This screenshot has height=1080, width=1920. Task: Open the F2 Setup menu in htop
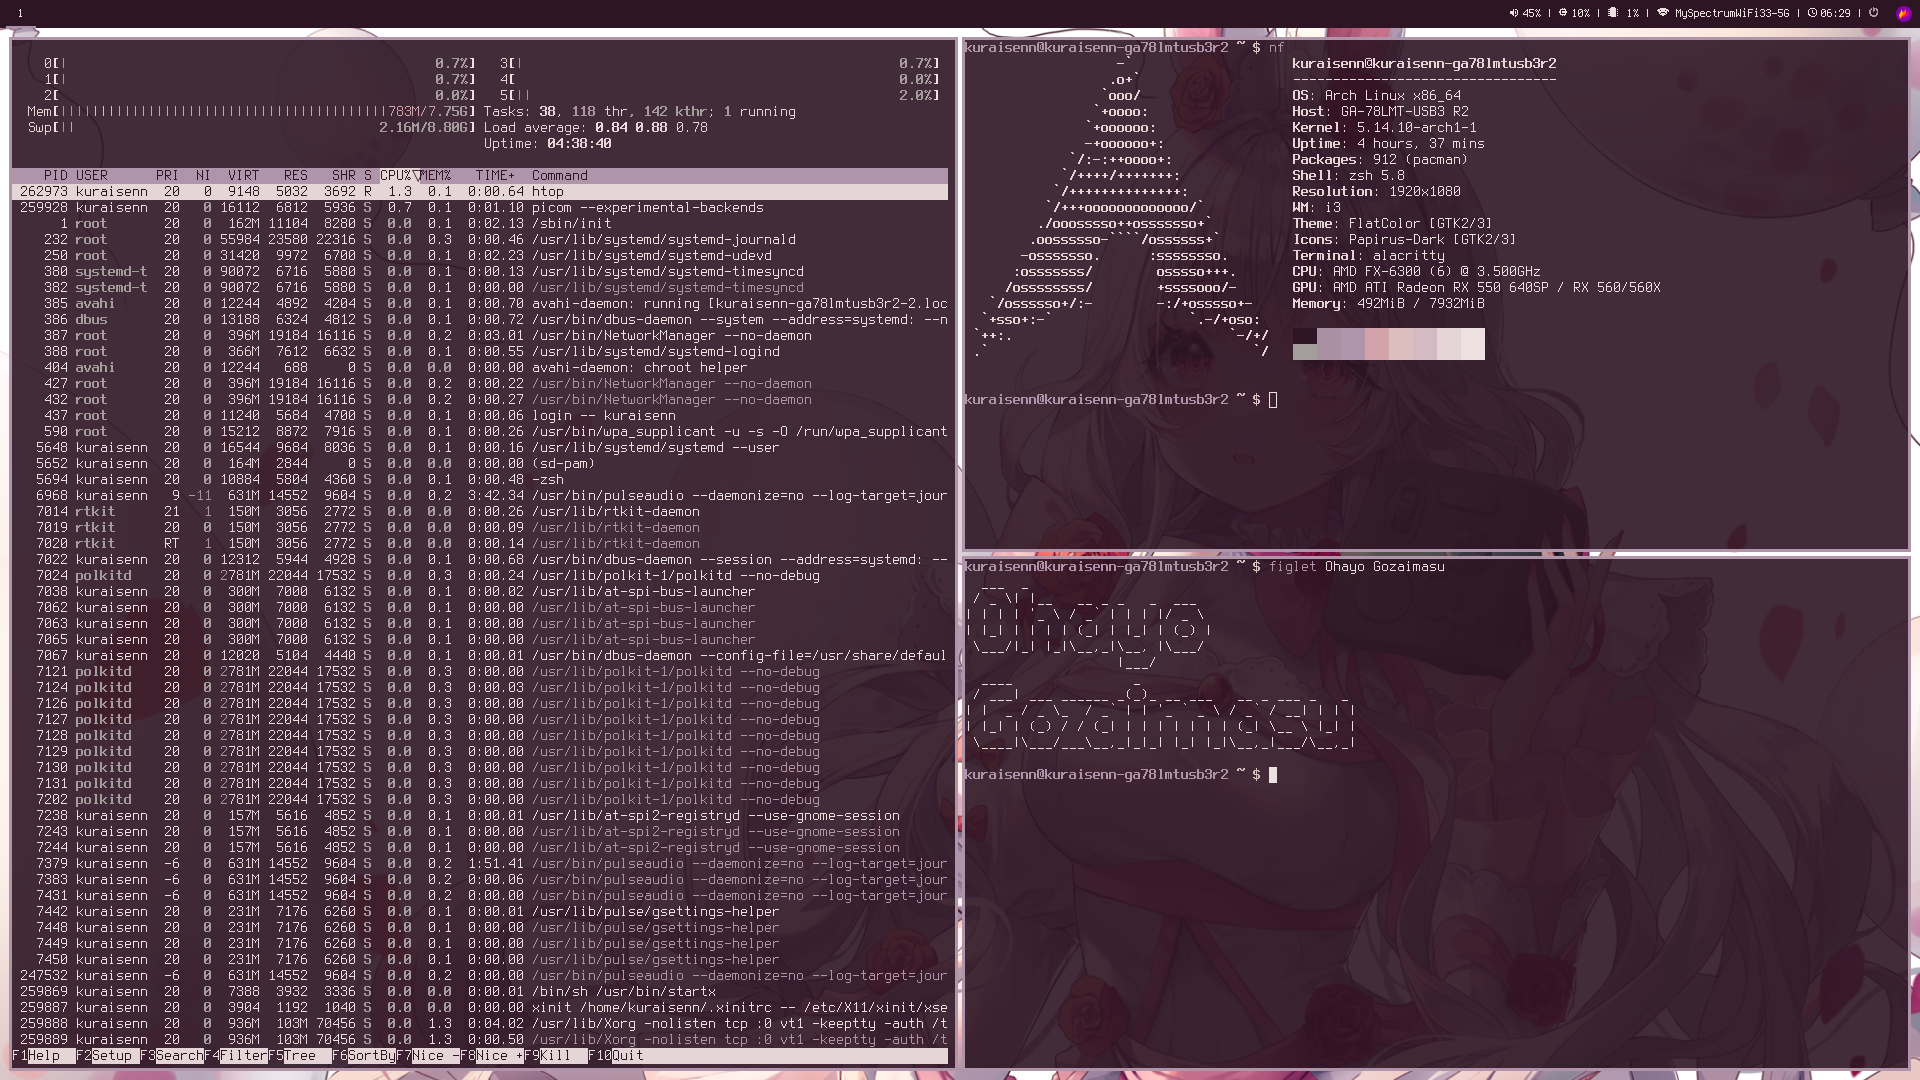pos(110,1056)
